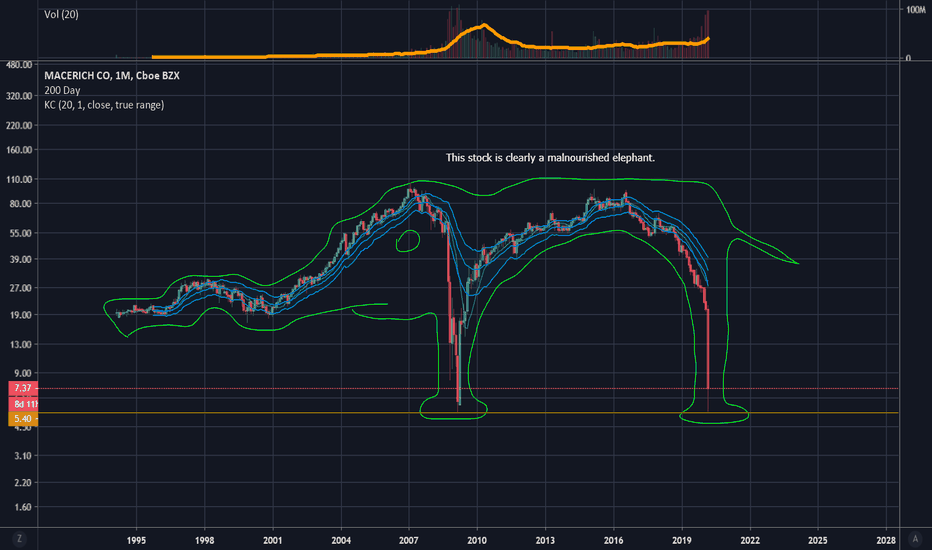Click the 8d 11h countdown label
Image resolution: width=932 pixels, height=550 pixels.
(23, 404)
